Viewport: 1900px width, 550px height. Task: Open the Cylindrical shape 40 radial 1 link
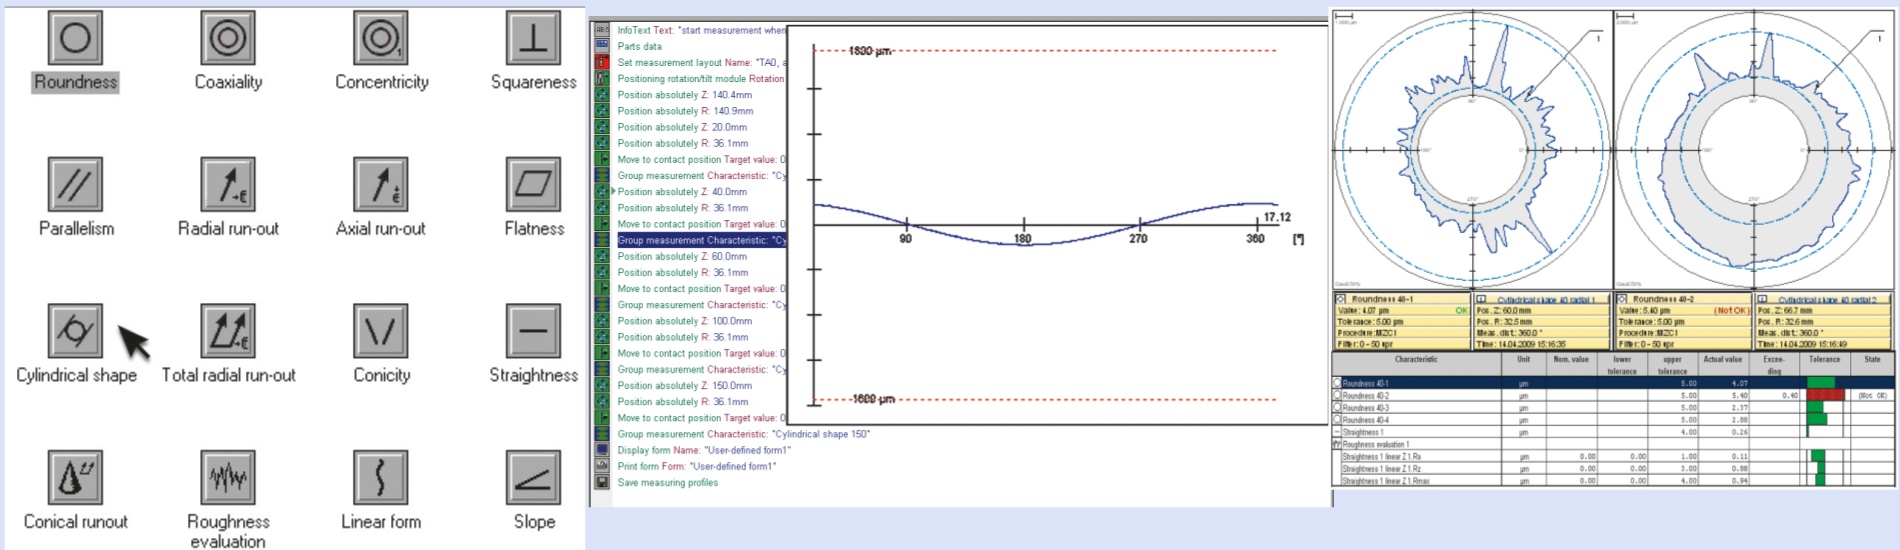(x=1545, y=299)
